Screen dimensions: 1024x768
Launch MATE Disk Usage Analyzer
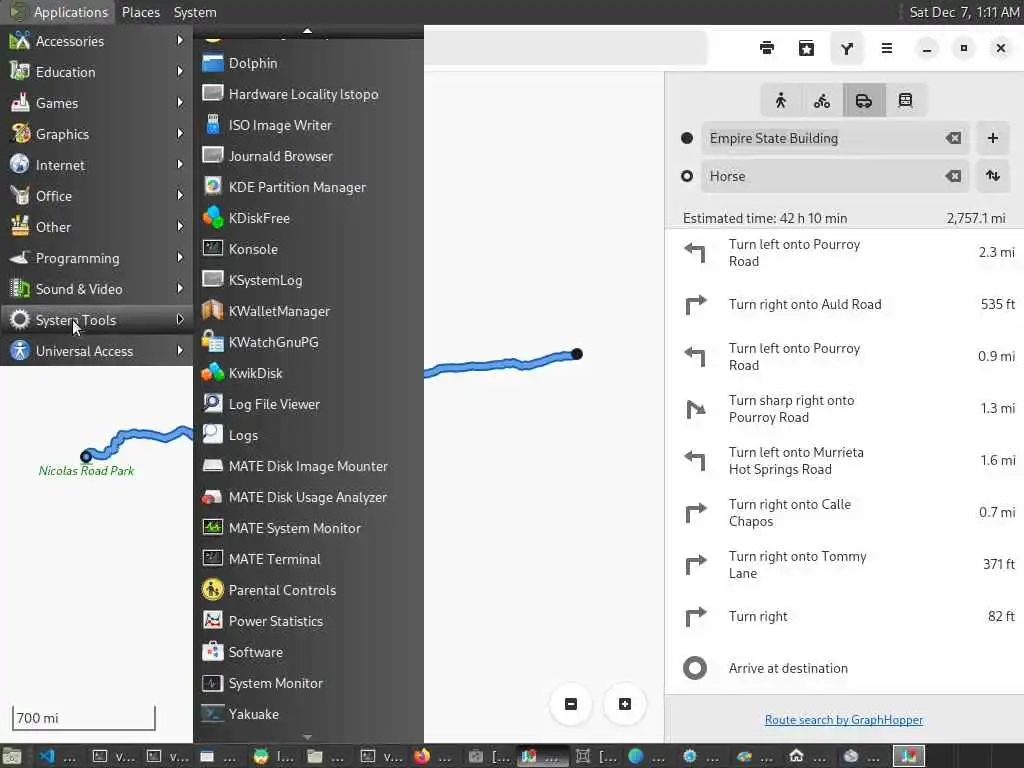point(309,497)
